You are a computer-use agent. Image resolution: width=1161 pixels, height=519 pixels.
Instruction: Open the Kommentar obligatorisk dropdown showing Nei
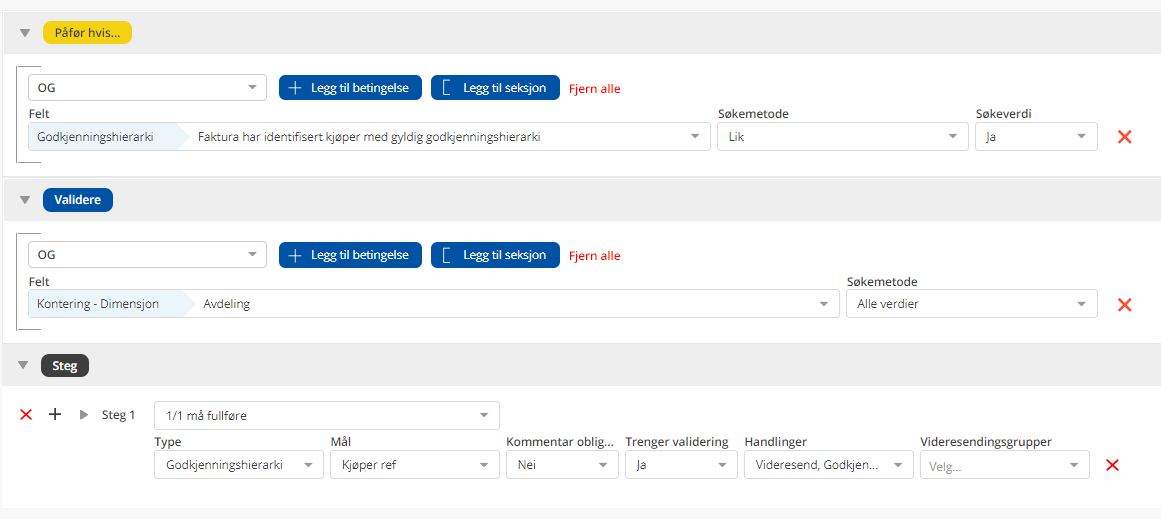[562, 465]
